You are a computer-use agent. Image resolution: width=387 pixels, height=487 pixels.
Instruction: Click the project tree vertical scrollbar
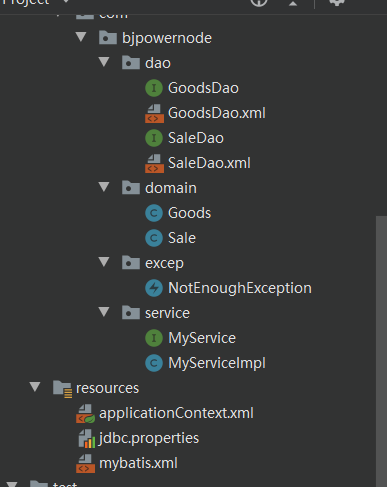(x=381, y=350)
